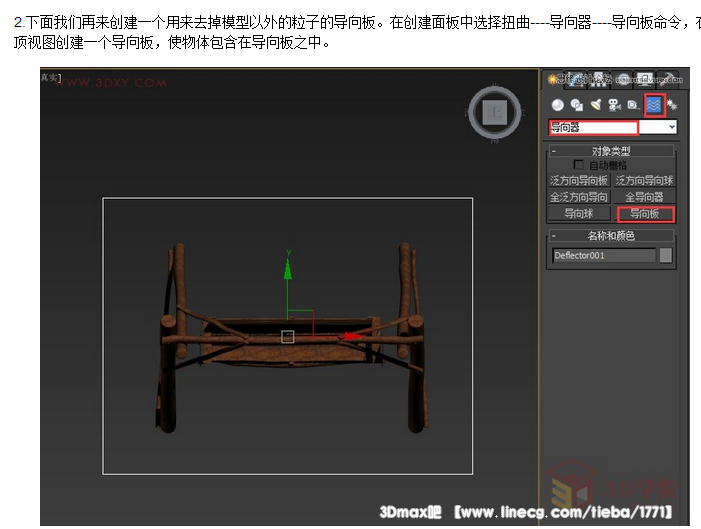Select the Lights category icon
This screenshot has height=529, width=701.
[596, 105]
